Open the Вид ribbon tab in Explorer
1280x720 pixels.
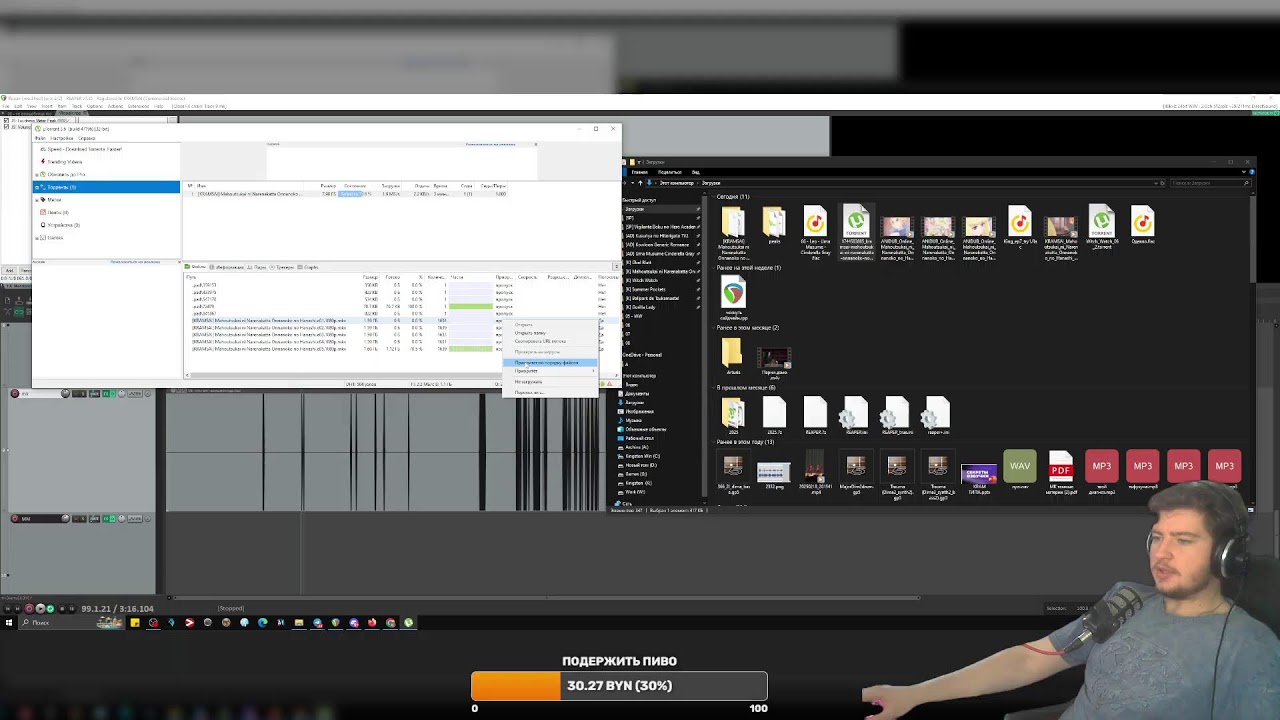695,172
